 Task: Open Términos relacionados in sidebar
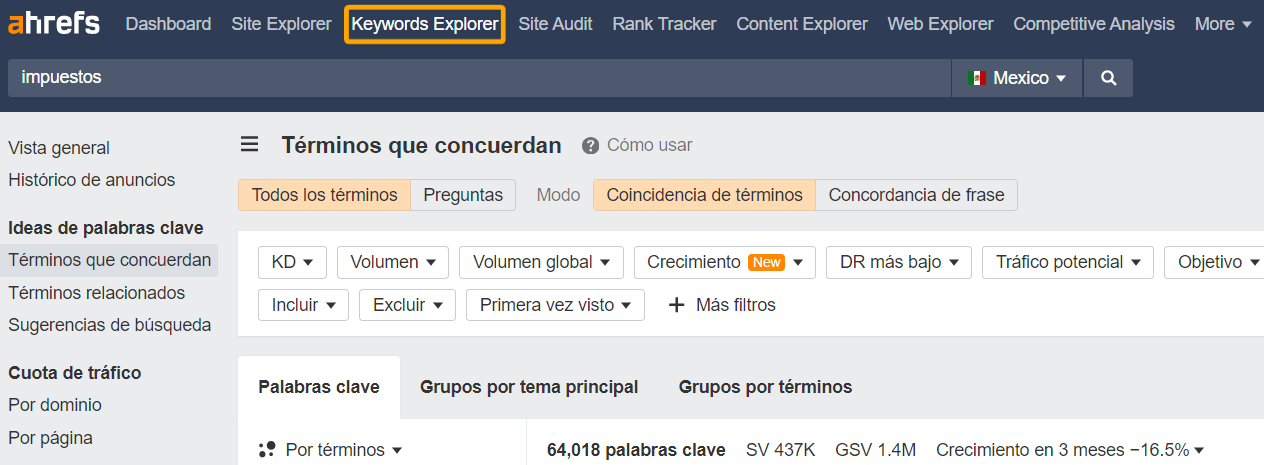coord(97,293)
